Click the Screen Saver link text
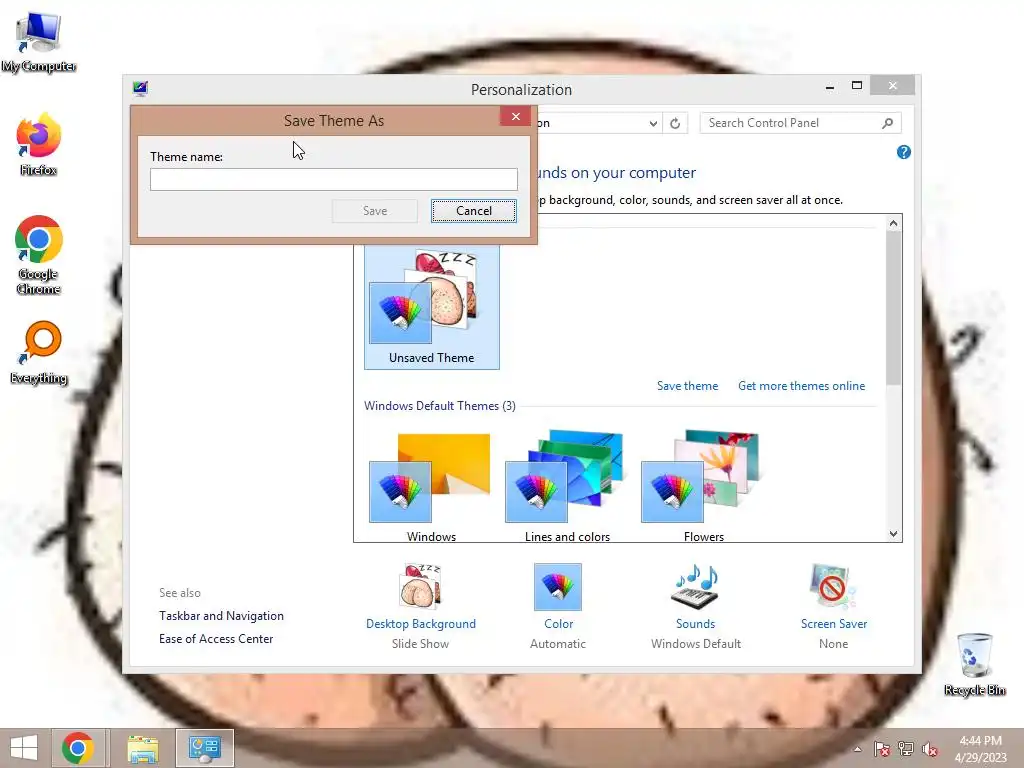Image resolution: width=1024 pixels, height=768 pixels. pyautogui.click(x=834, y=624)
